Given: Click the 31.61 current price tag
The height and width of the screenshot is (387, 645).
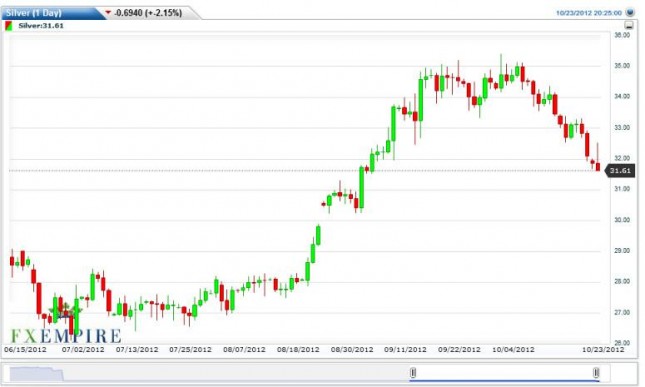Looking at the screenshot, I should [619, 171].
